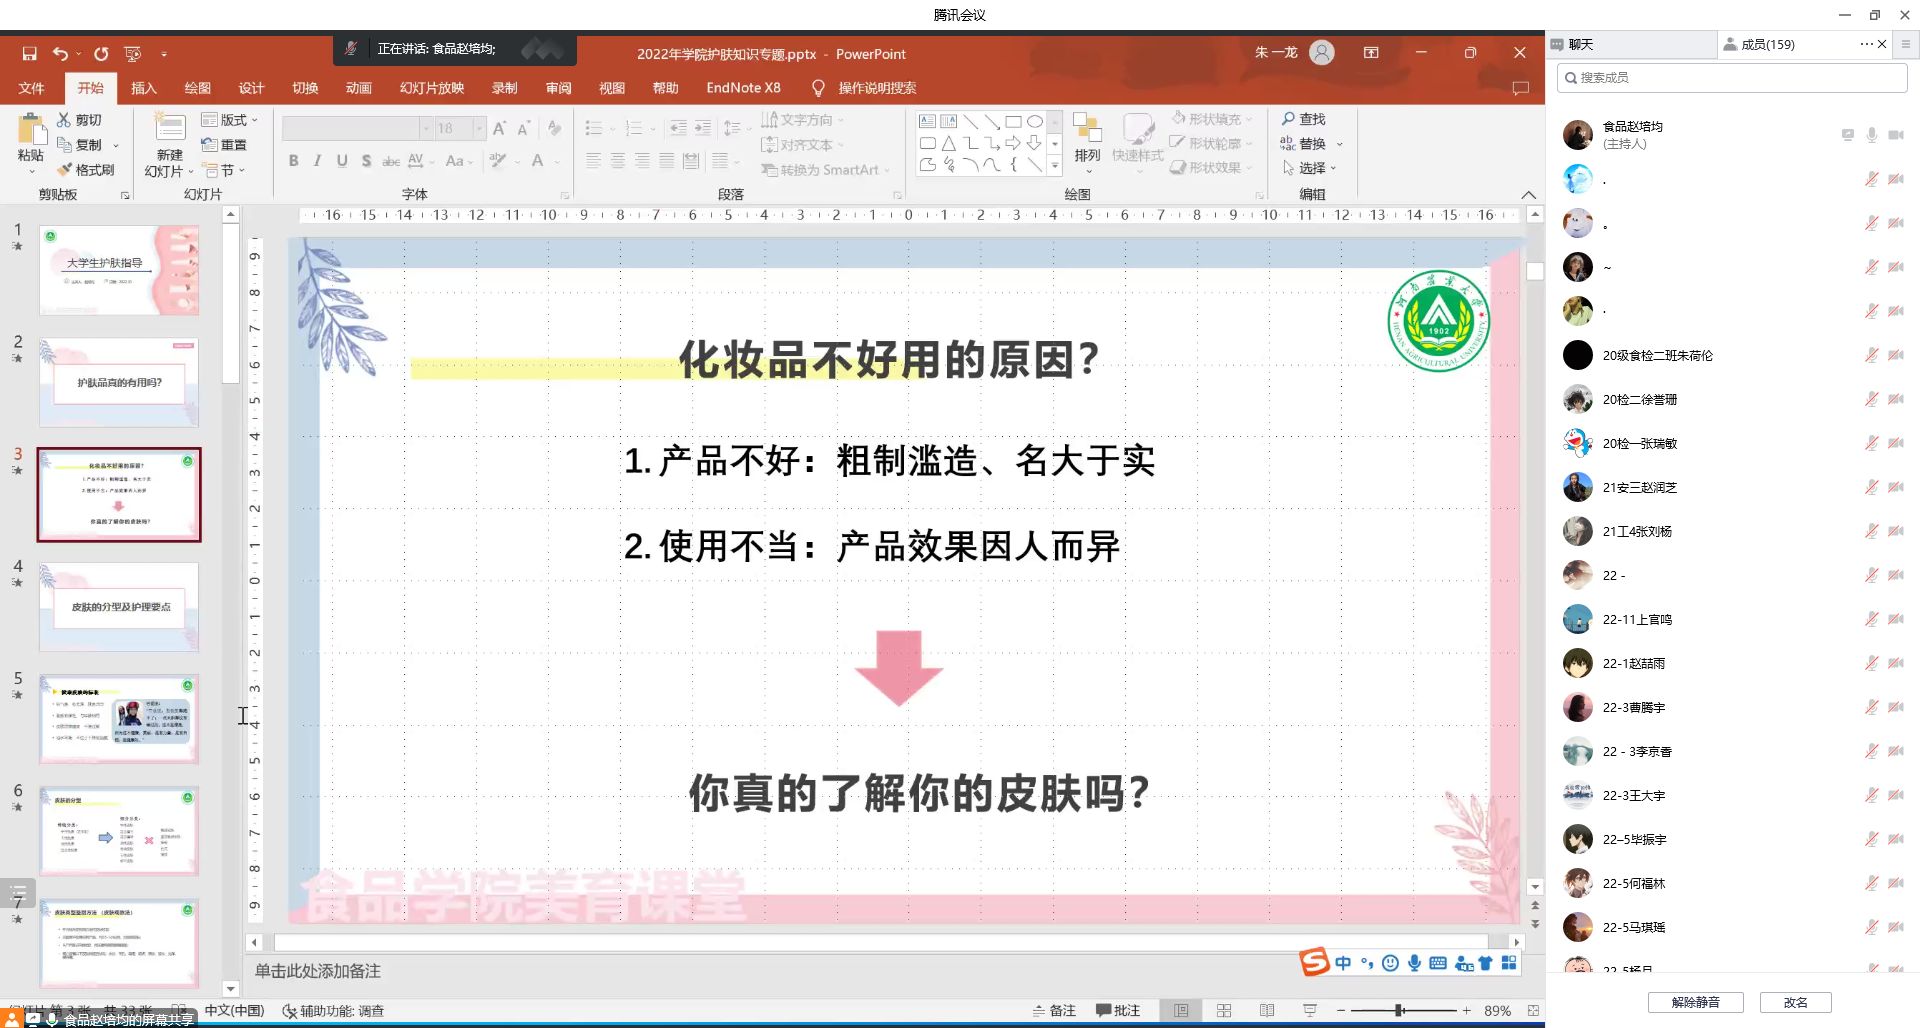
Task: Switch to Slide Sorter view in status bar
Action: point(1224,1011)
